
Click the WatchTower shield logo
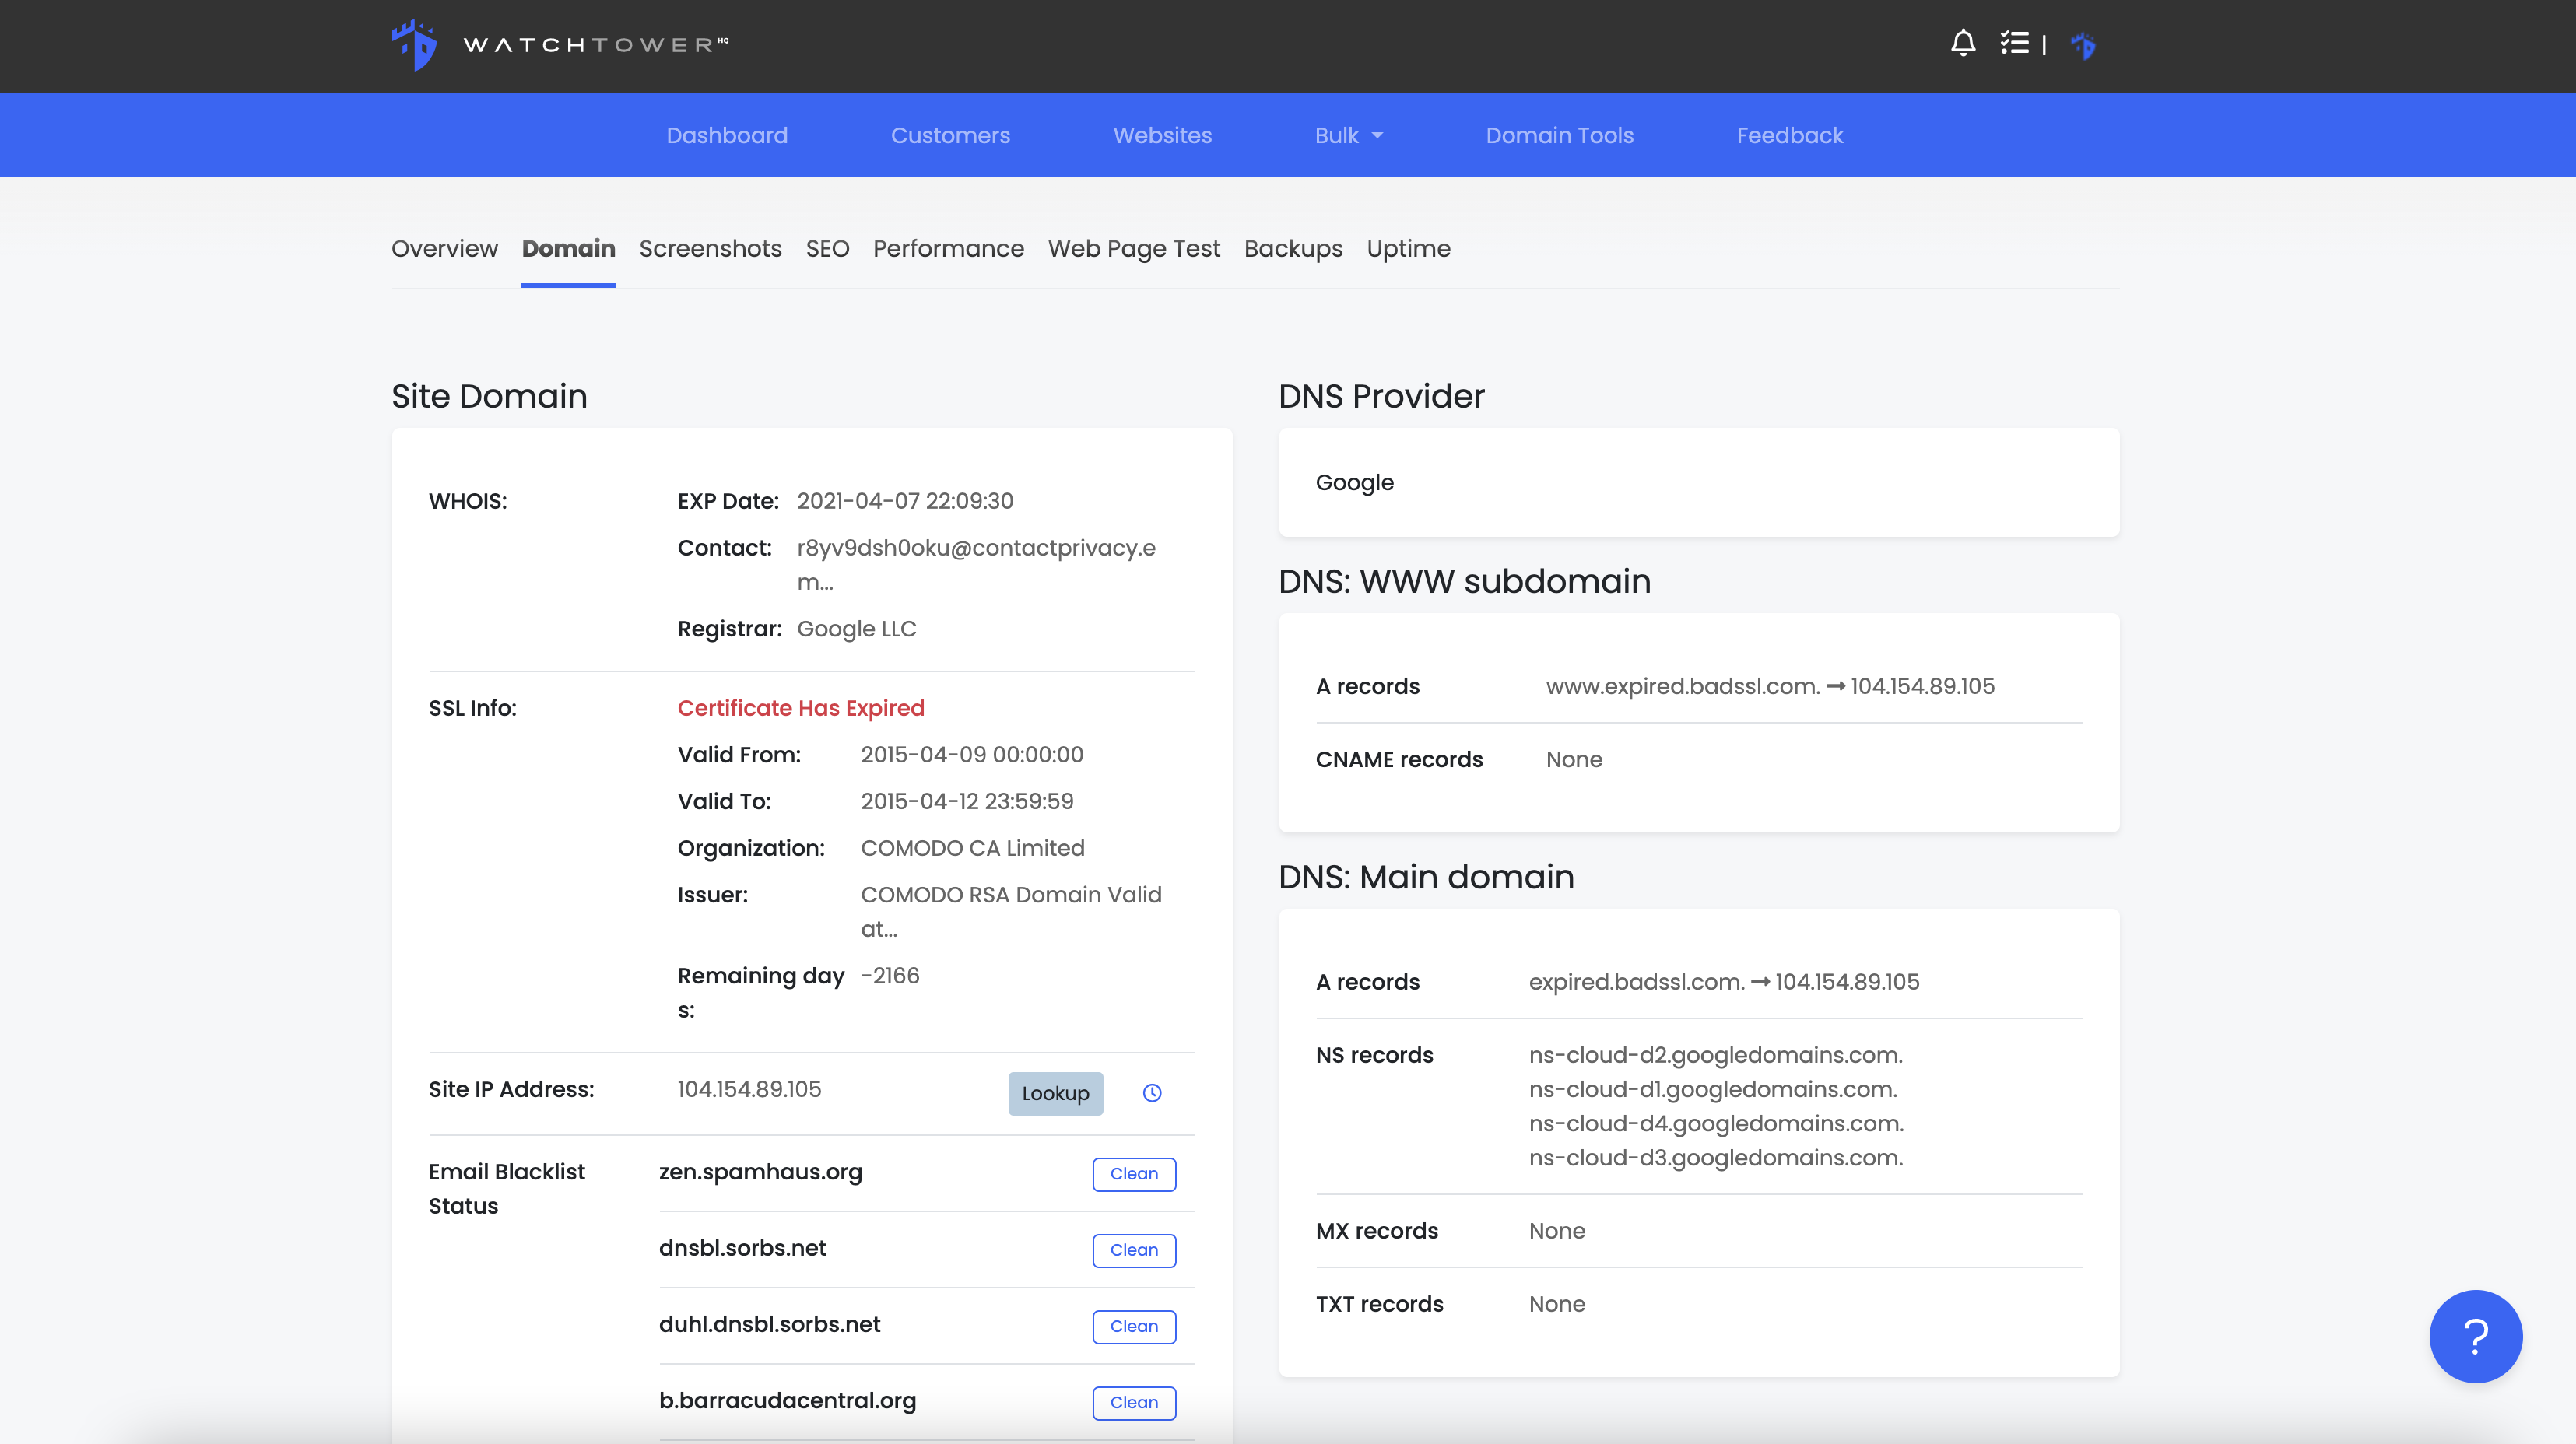tap(414, 45)
